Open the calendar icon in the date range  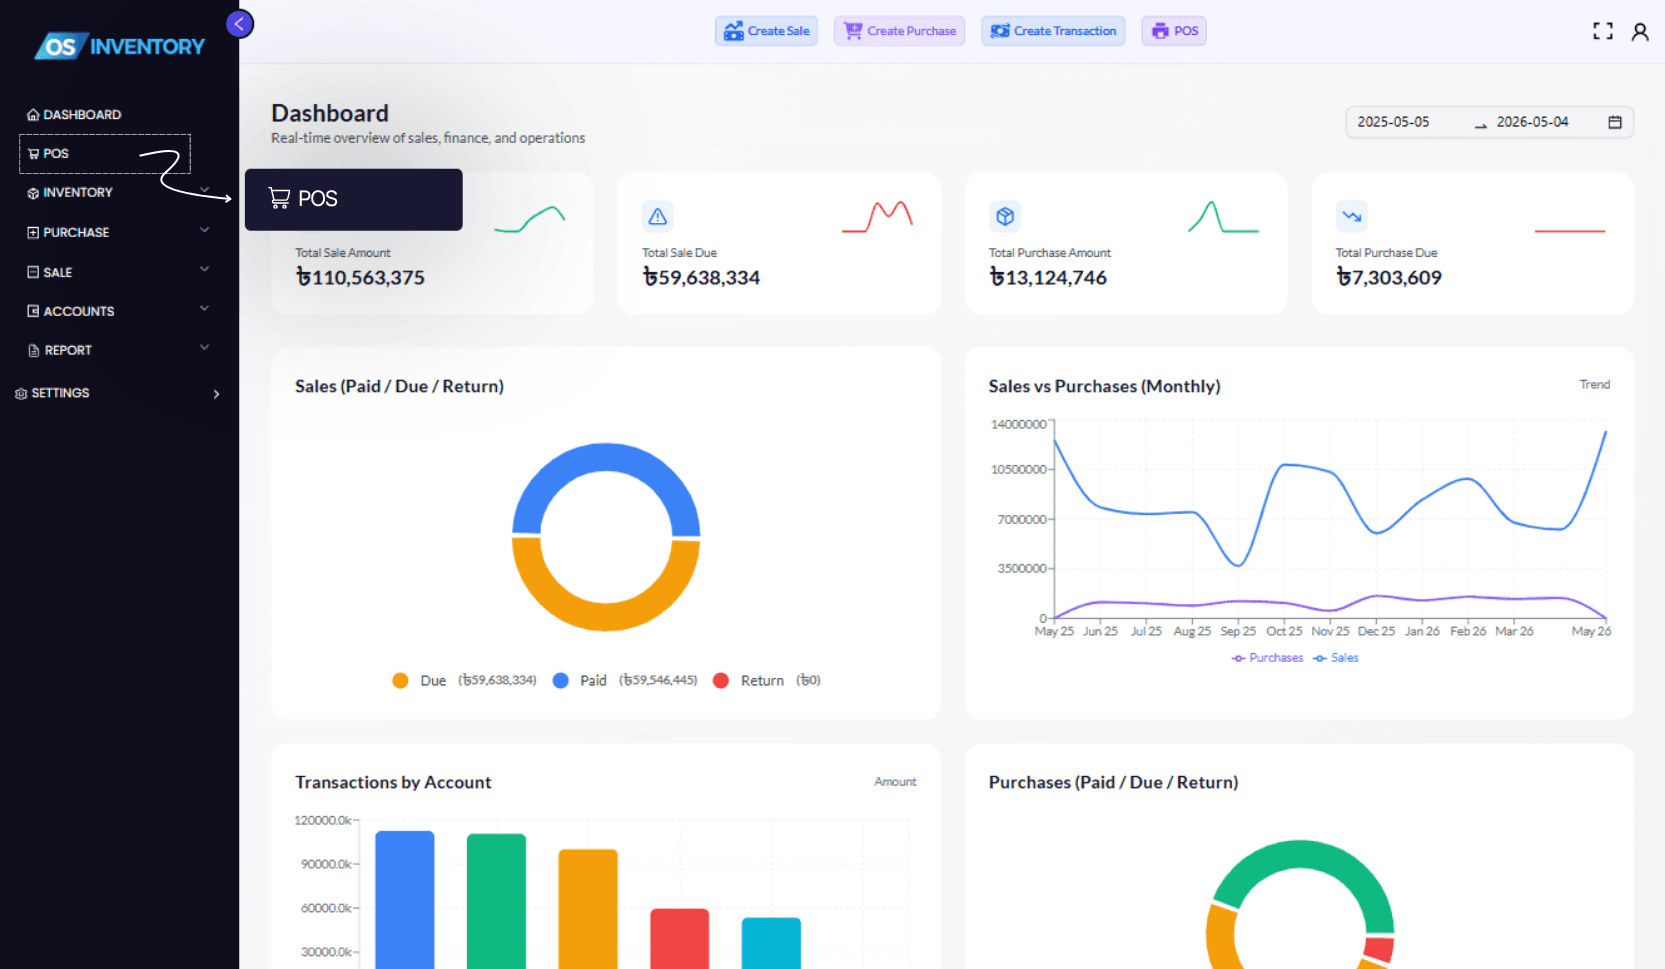coord(1615,122)
